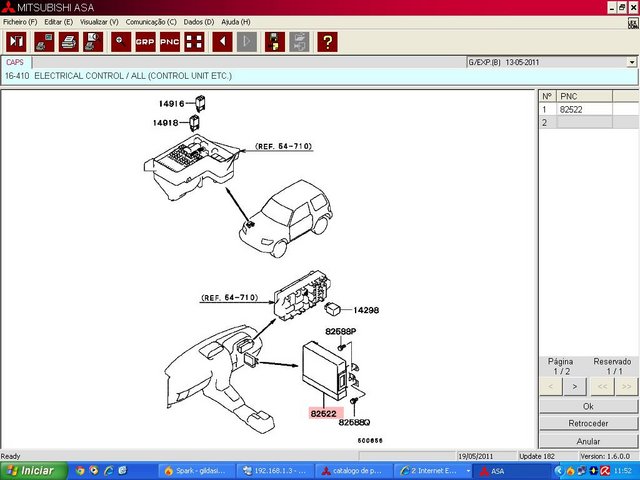Click the taskbar clock showing 11:52
Viewport: 640px width, 480px height.
pos(622,471)
